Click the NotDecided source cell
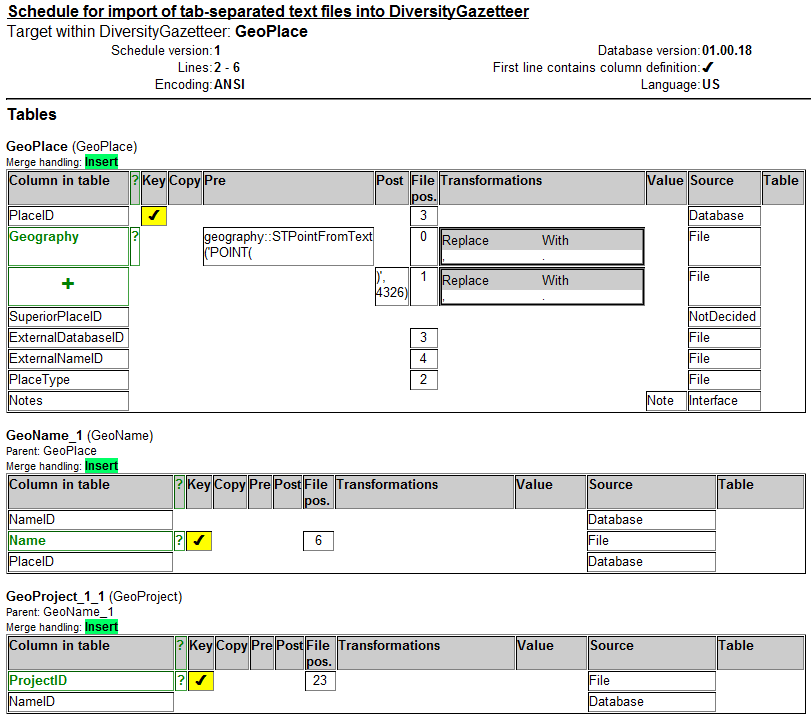 [724, 317]
